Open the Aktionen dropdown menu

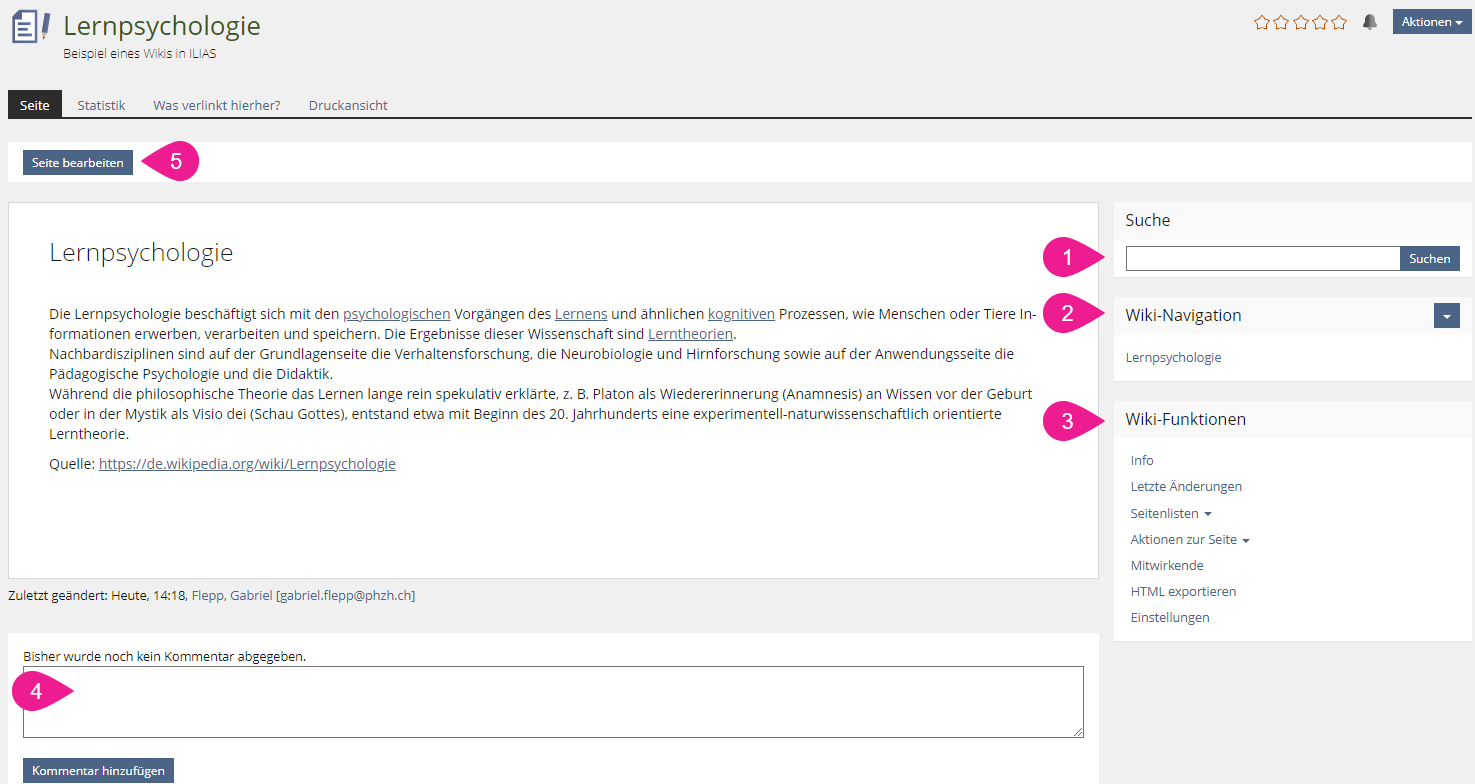(x=1432, y=22)
